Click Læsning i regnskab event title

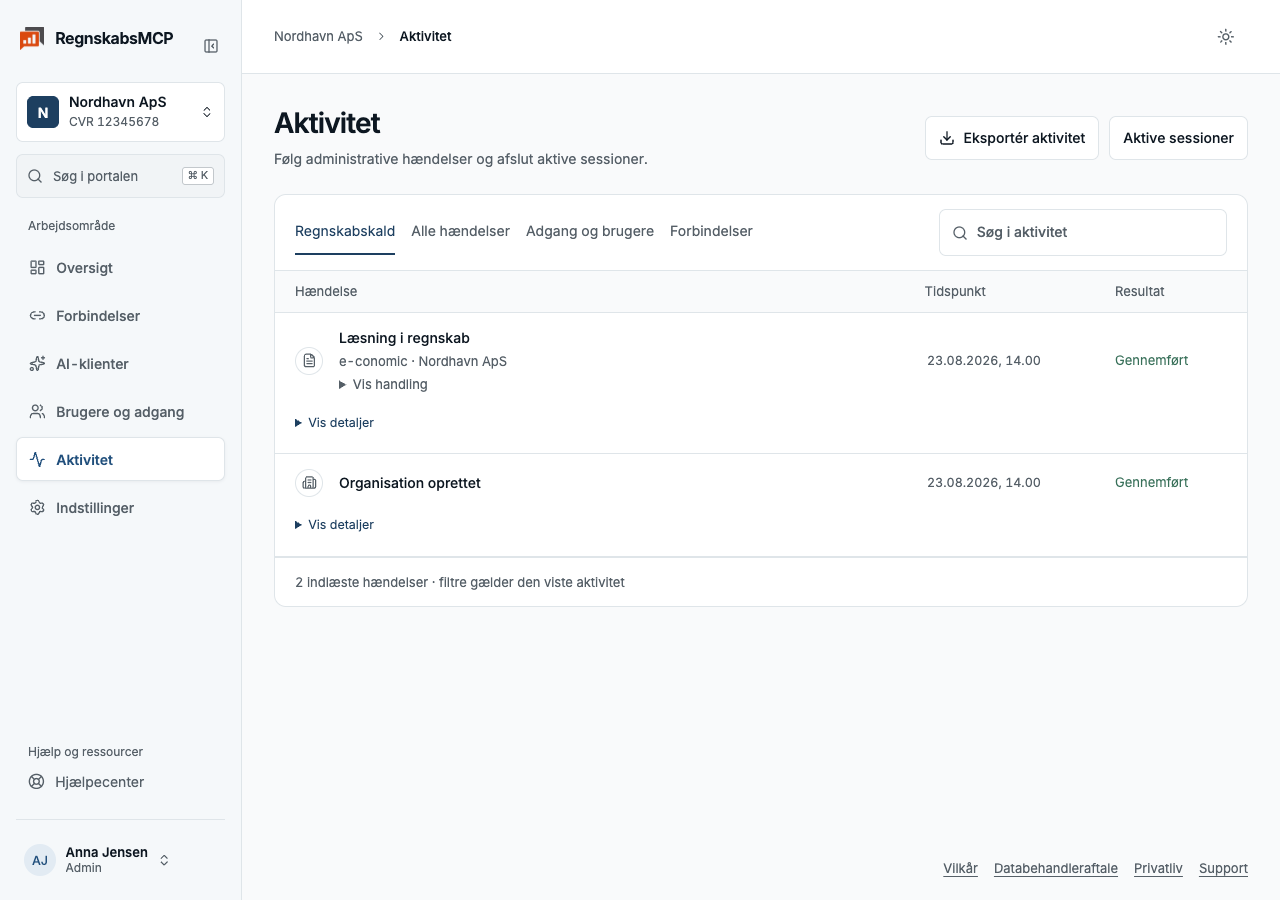(404, 338)
